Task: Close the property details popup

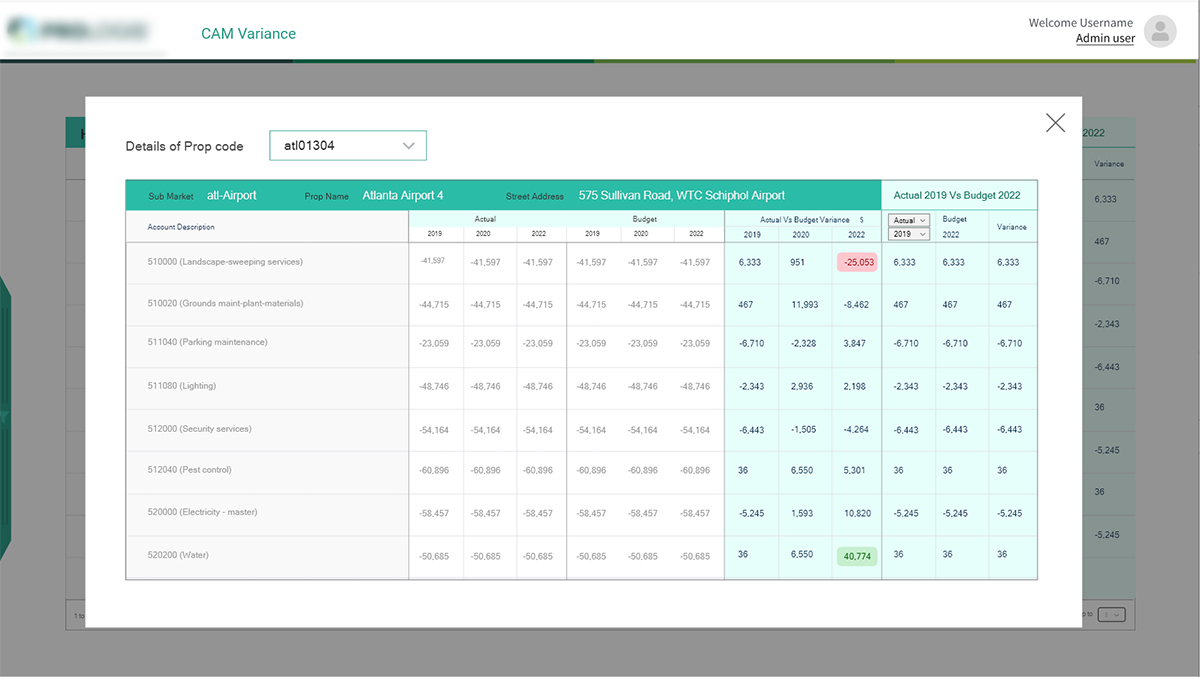Action: click(1055, 123)
